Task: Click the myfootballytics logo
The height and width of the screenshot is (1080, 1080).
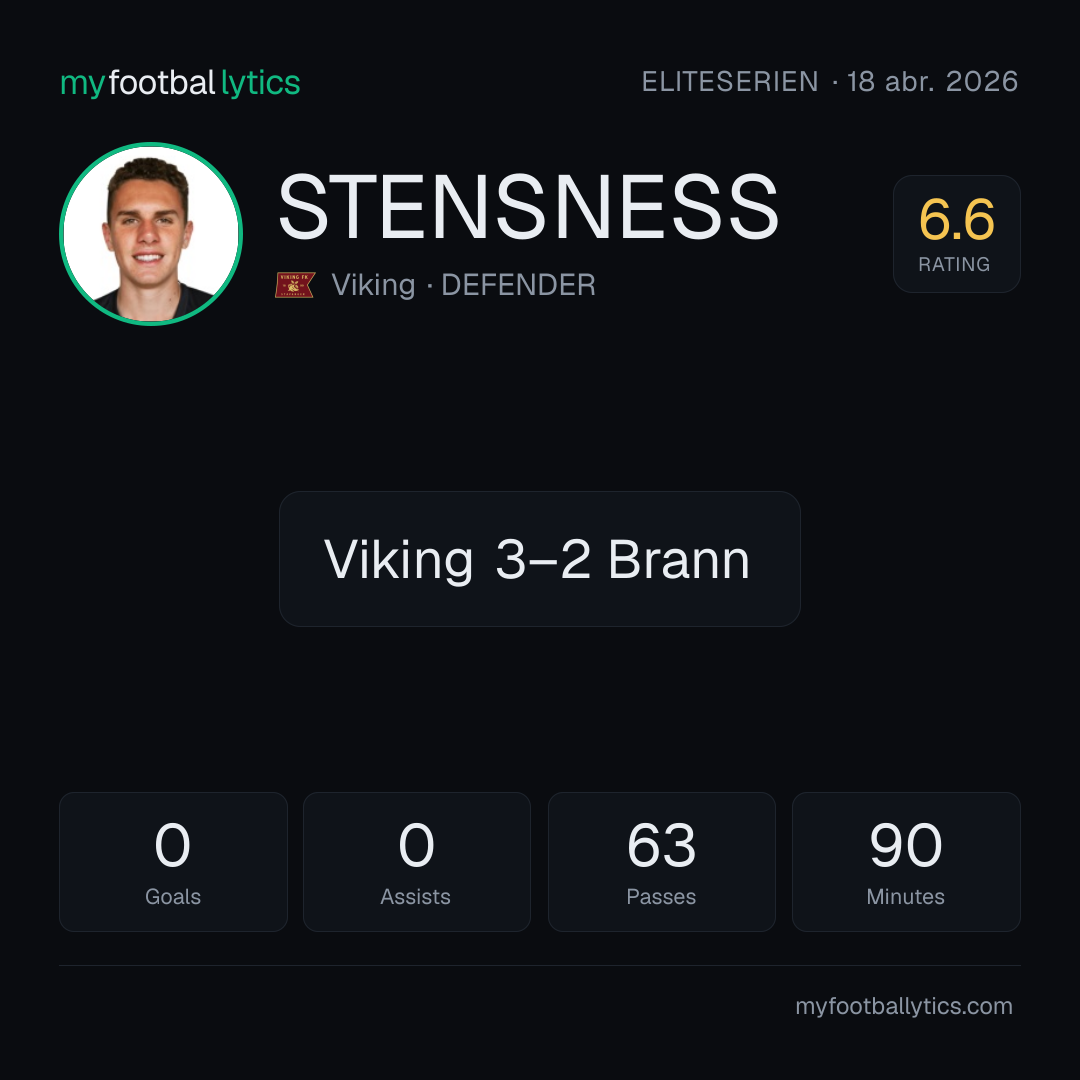Action: [x=180, y=83]
